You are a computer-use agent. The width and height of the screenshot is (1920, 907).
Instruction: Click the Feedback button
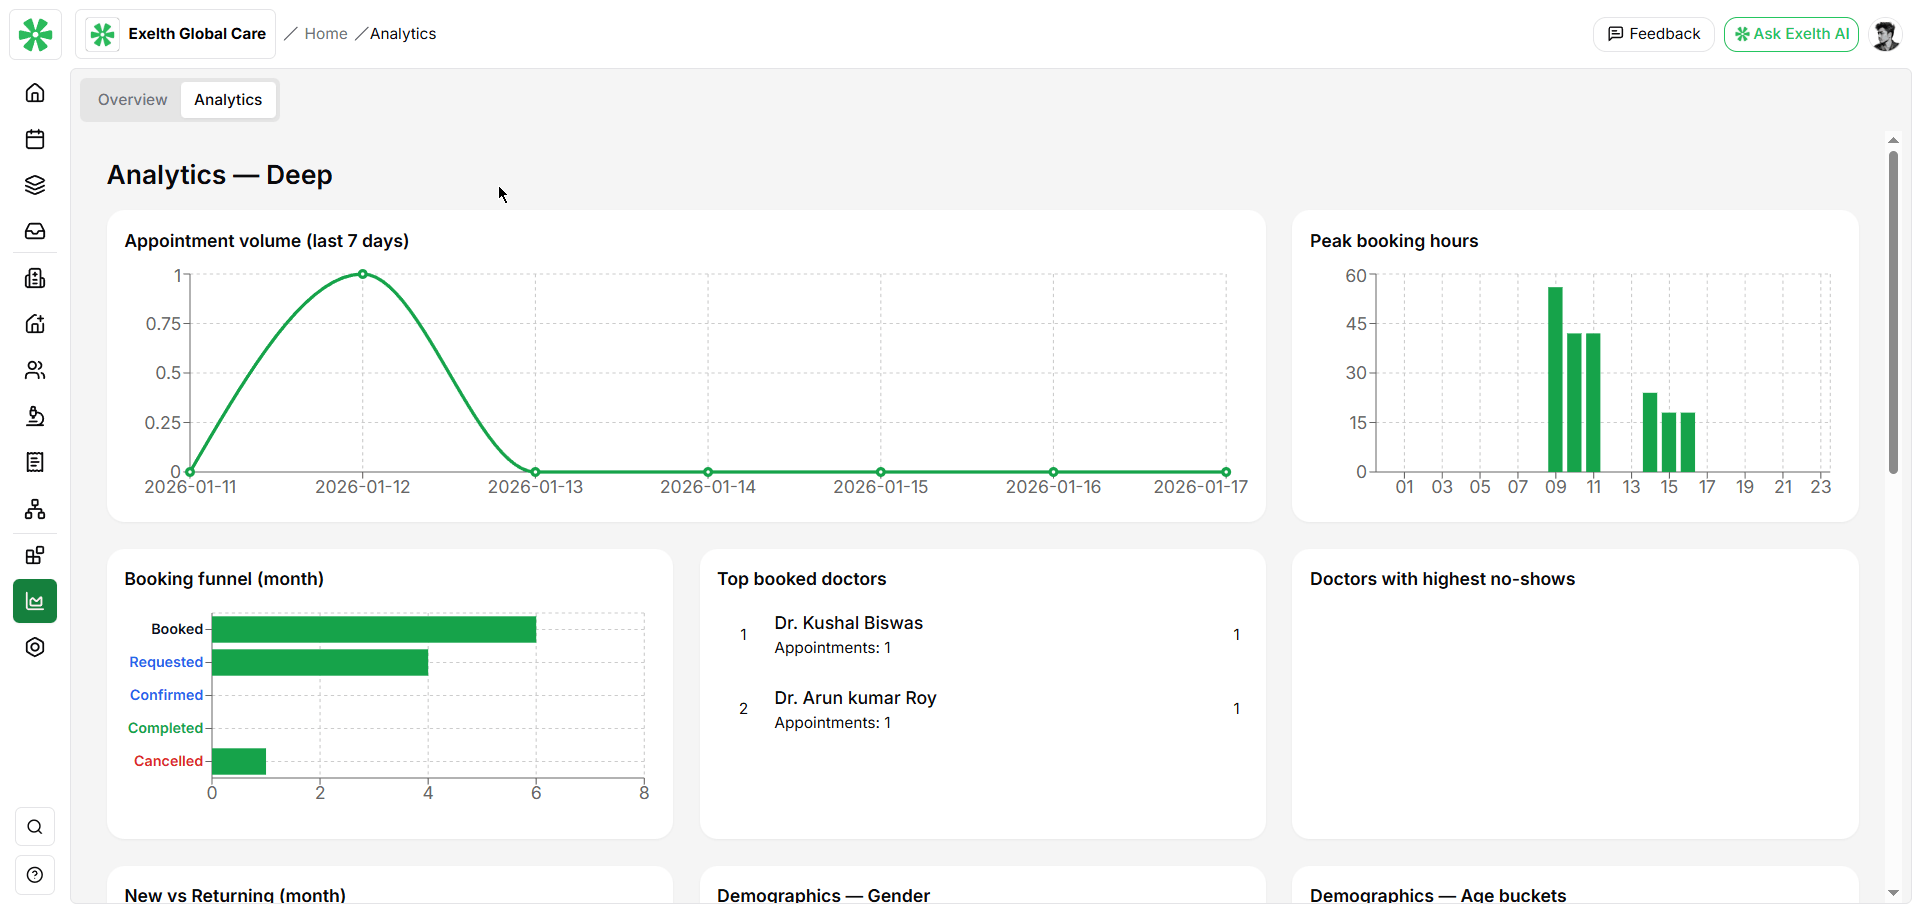[x=1653, y=33]
